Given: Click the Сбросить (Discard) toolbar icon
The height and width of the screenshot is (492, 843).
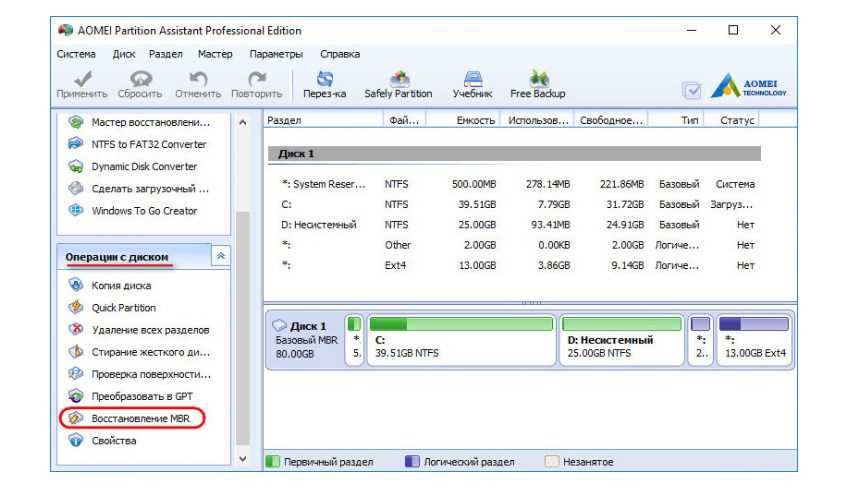Looking at the screenshot, I should pos(140,81).
